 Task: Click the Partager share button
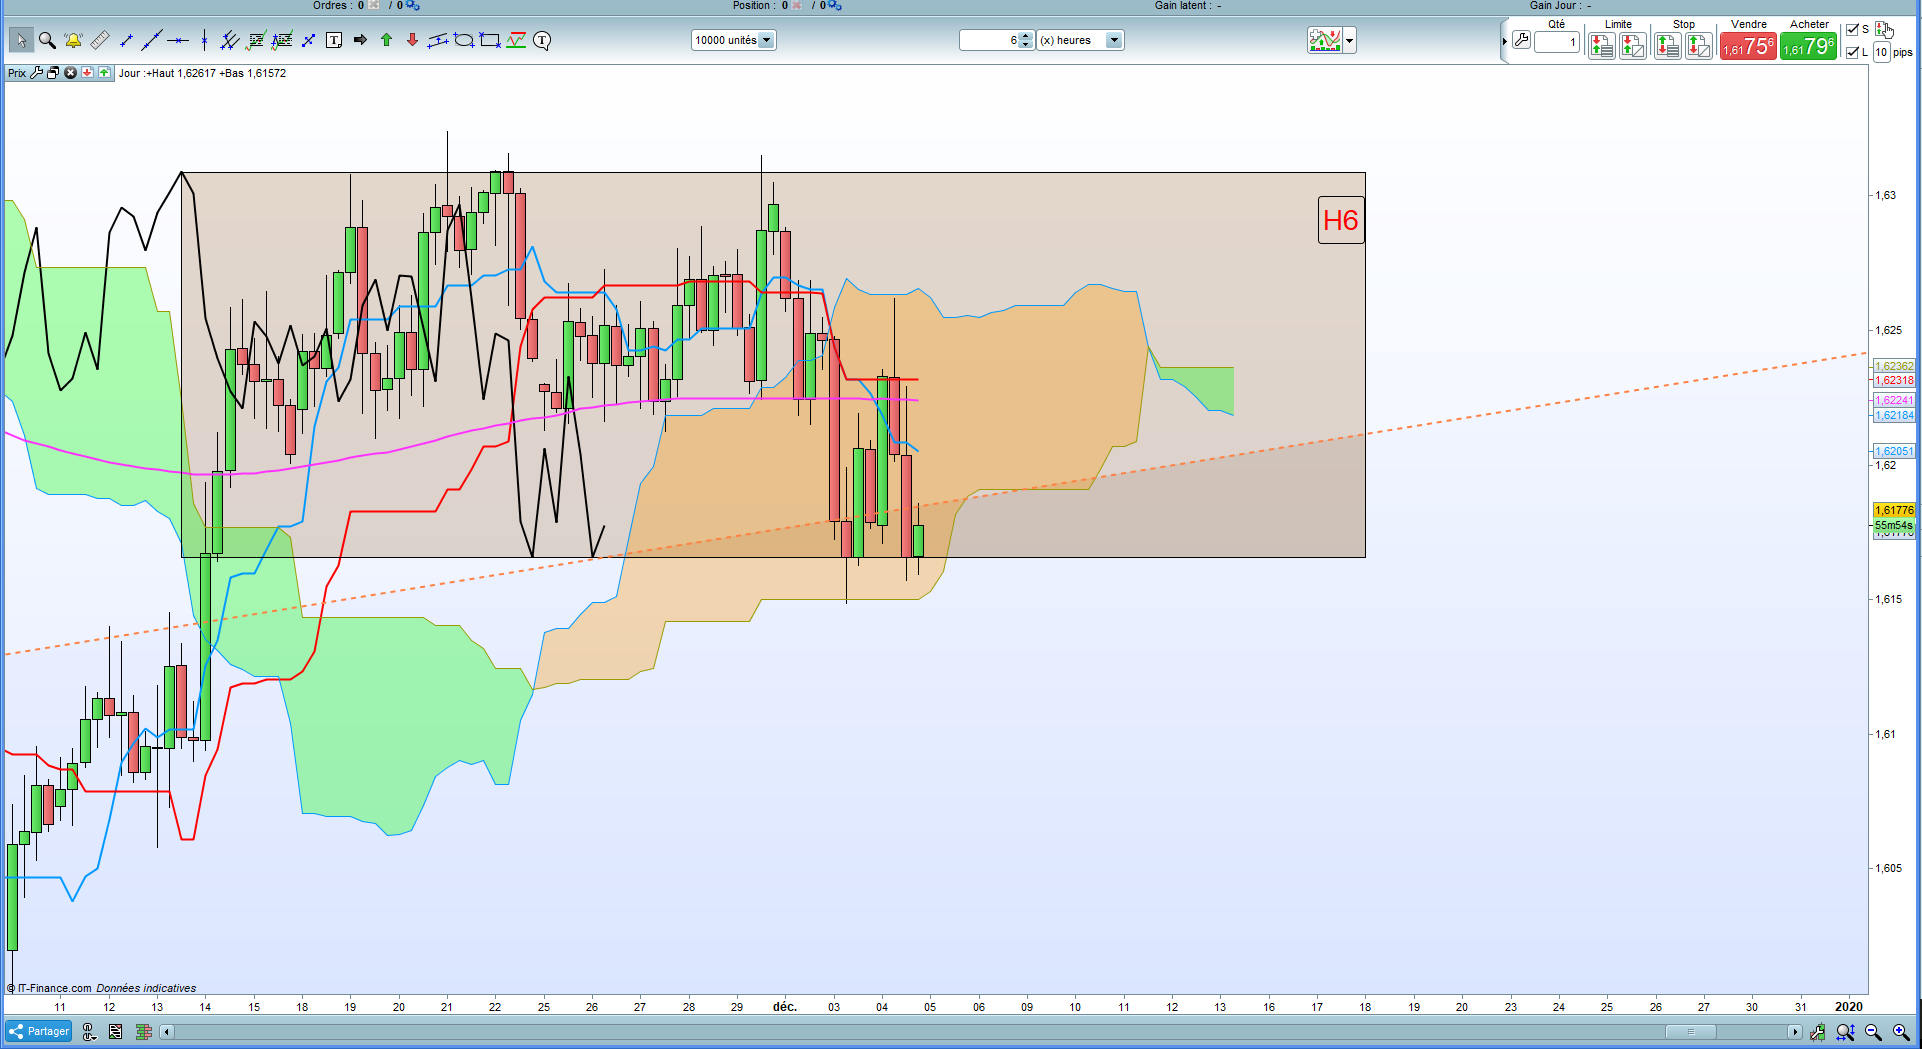39,1031
